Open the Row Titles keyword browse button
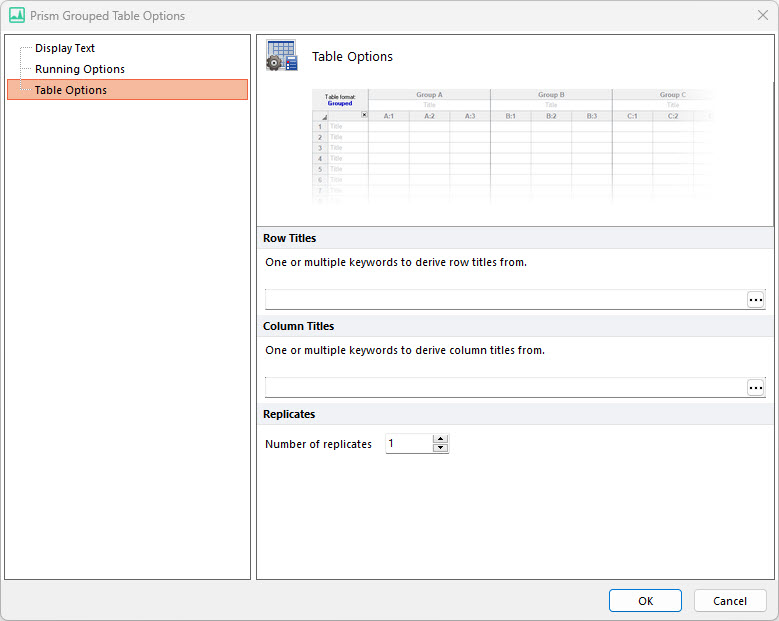The image size is (779, 621). [x=755, y=300]
